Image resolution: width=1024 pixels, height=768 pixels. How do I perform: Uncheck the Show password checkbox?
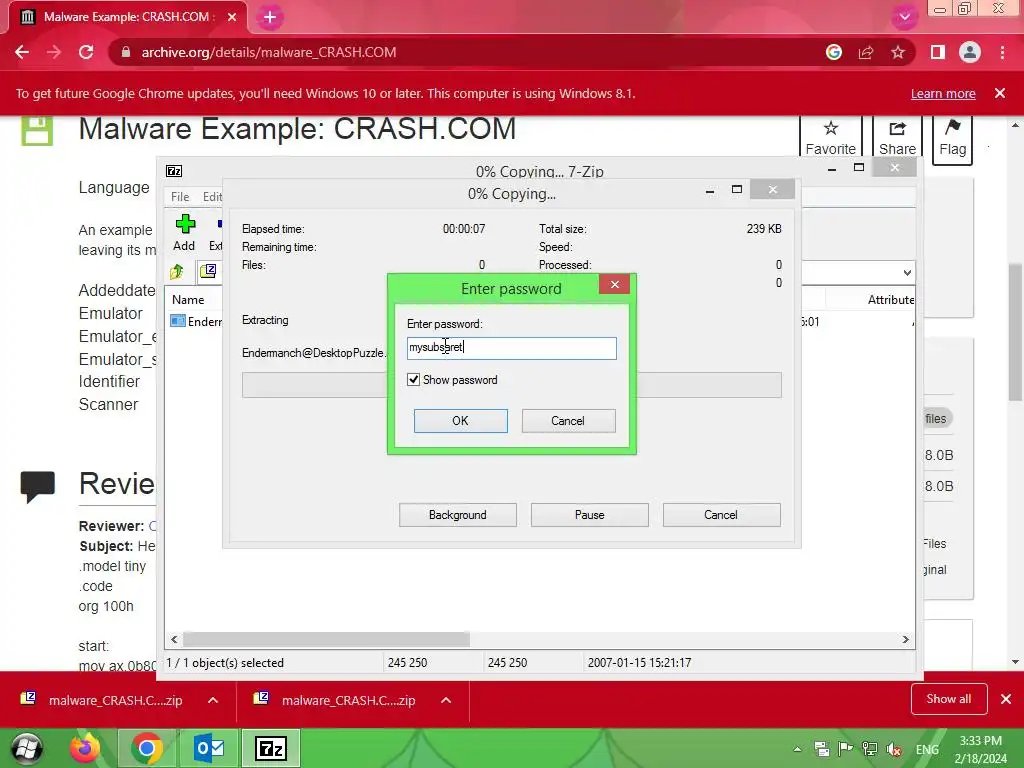point(413,379)
